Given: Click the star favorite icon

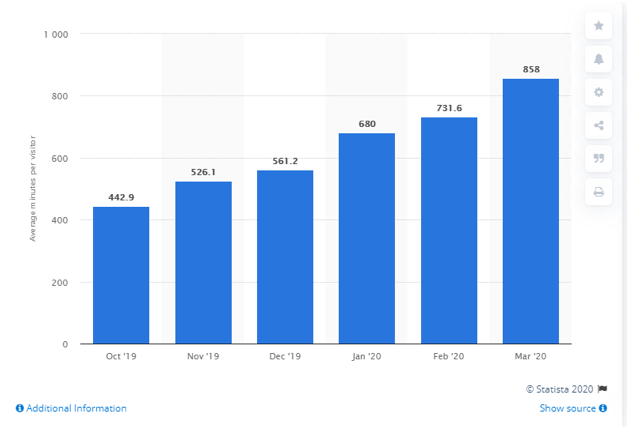Looking at the screenshot, I should point(599,26).
